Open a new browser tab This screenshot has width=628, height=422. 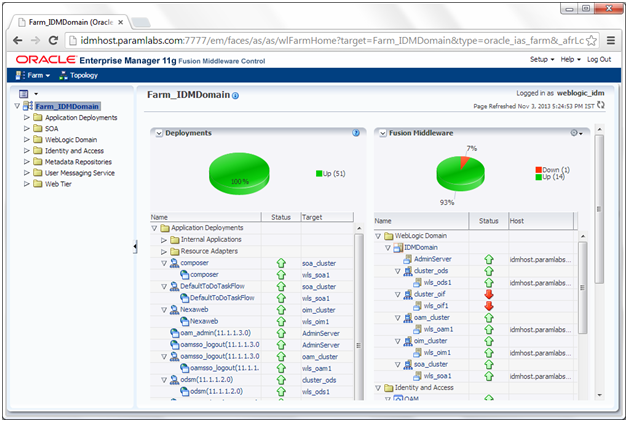141,22
